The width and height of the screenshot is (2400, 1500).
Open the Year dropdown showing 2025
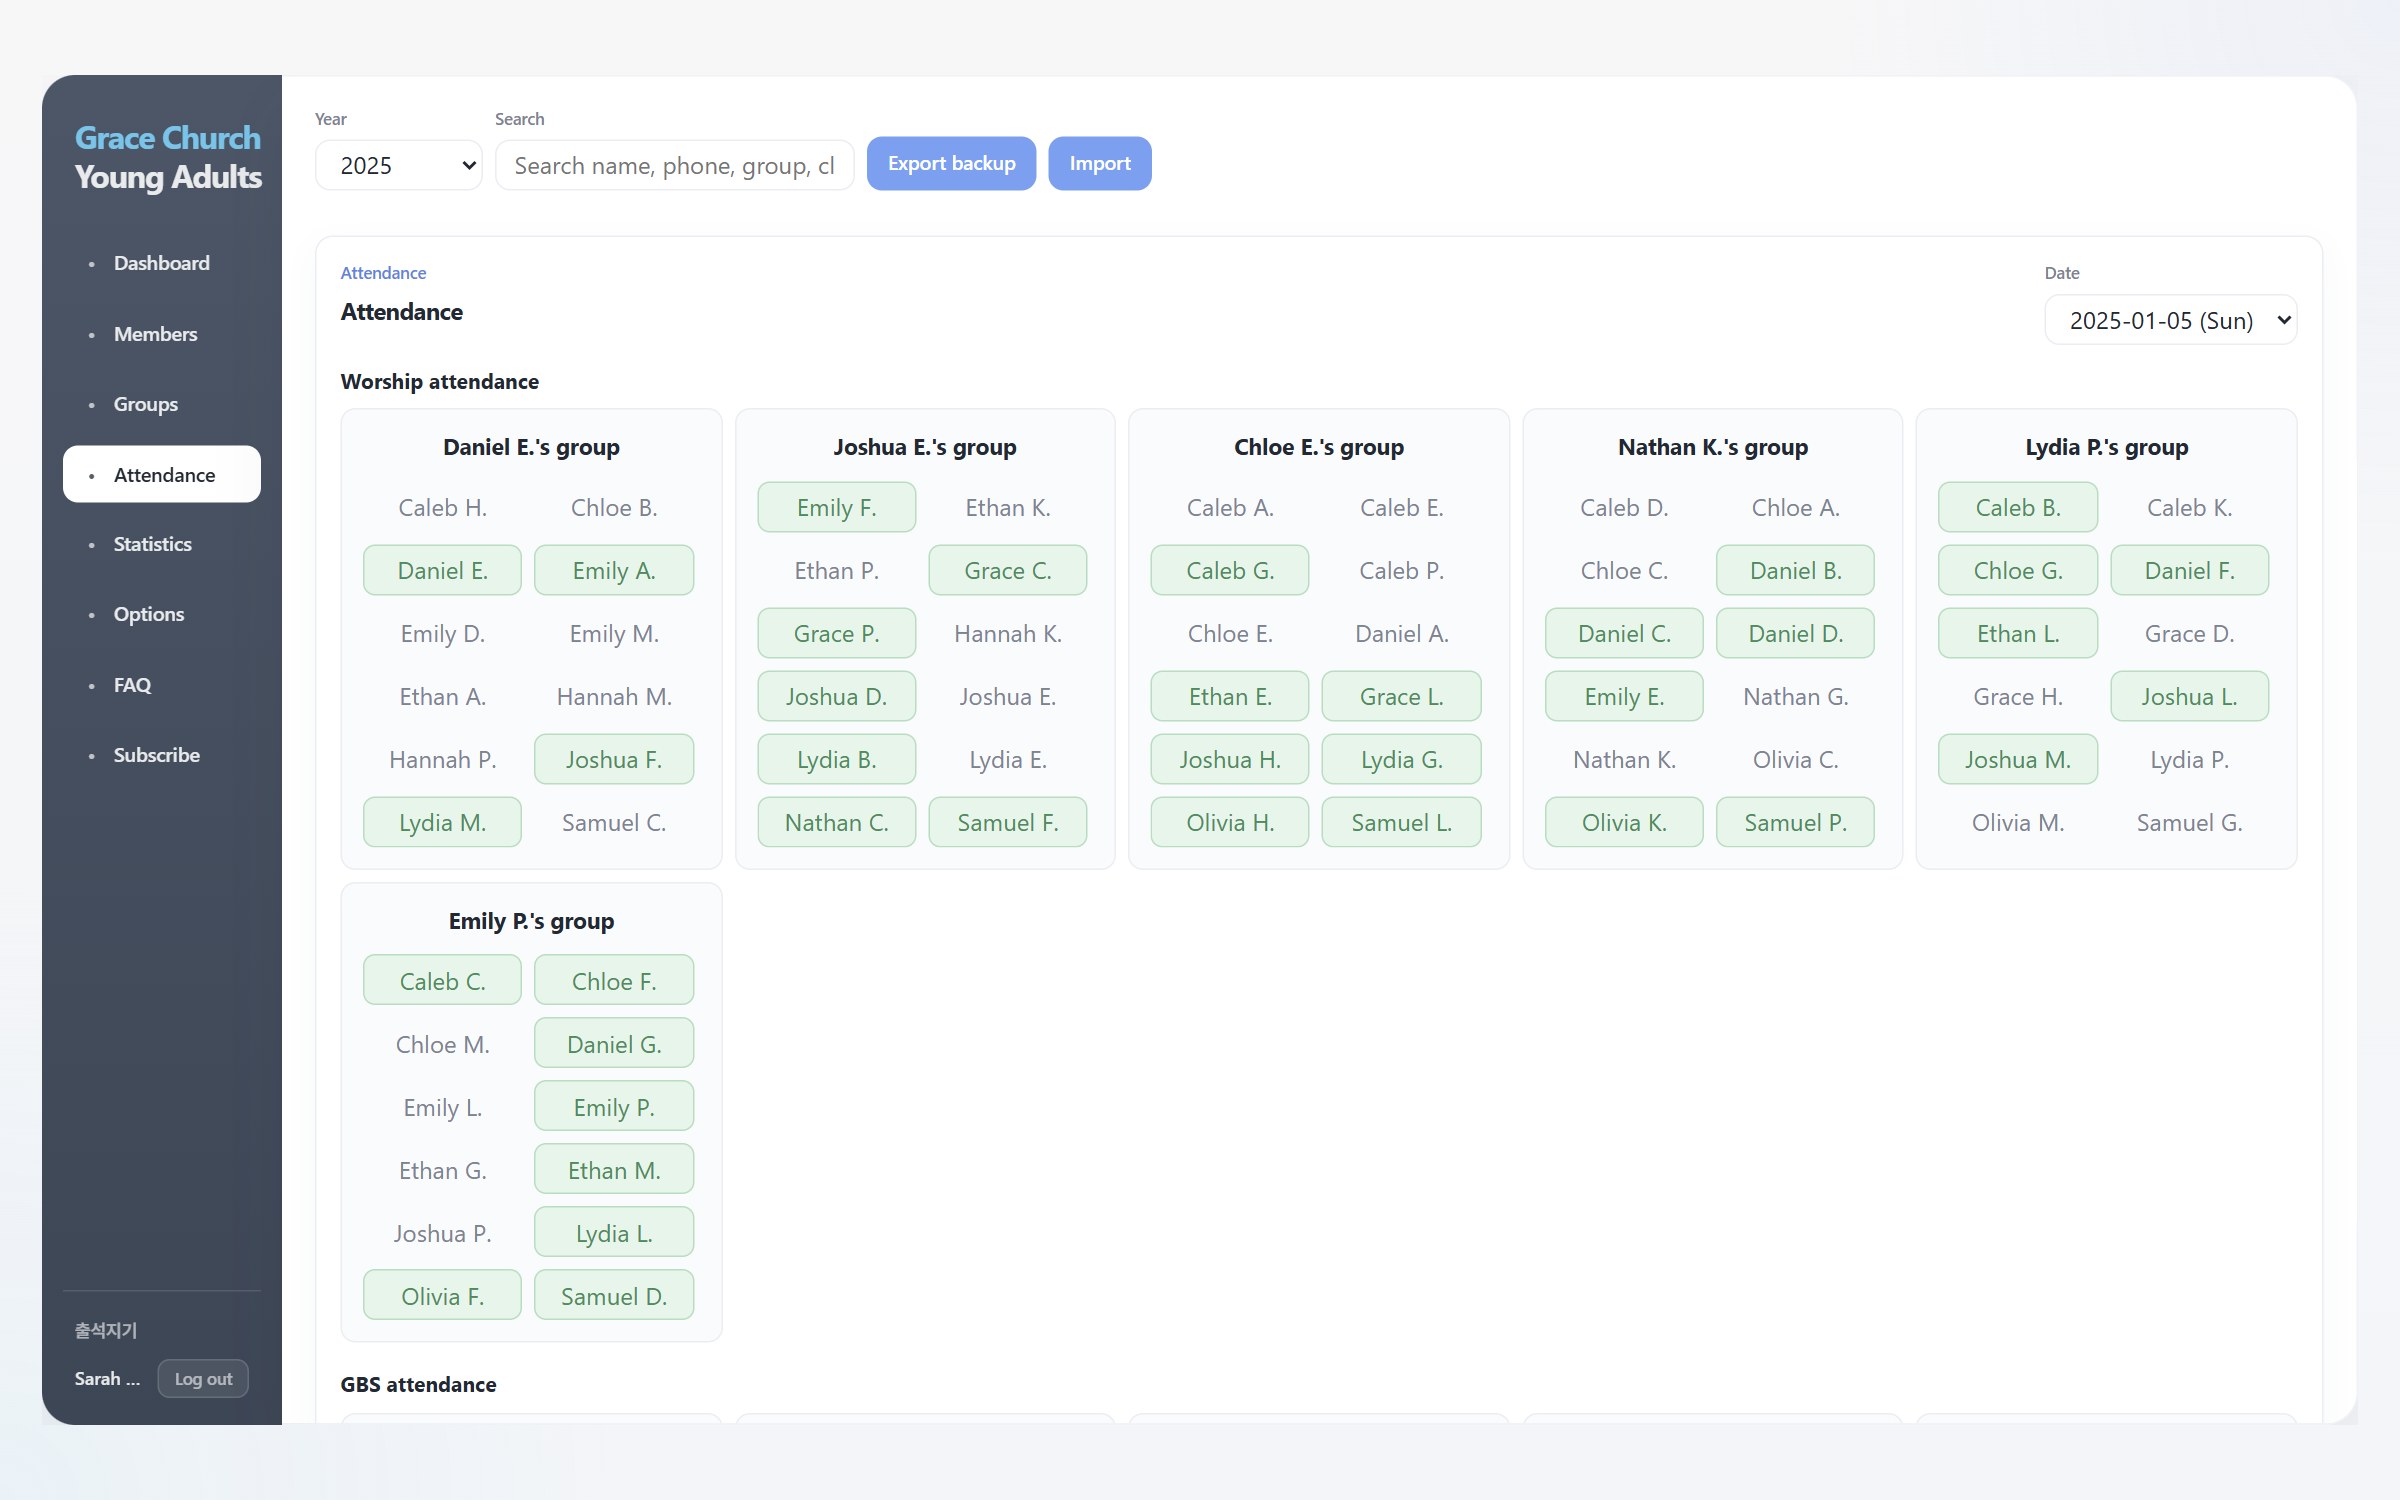coord(398,165)
